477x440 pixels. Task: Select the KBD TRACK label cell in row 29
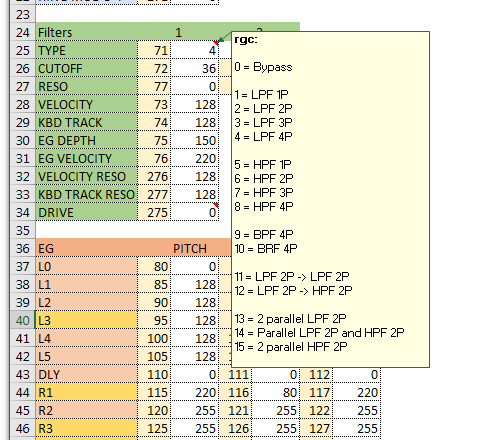pos(86,123)
